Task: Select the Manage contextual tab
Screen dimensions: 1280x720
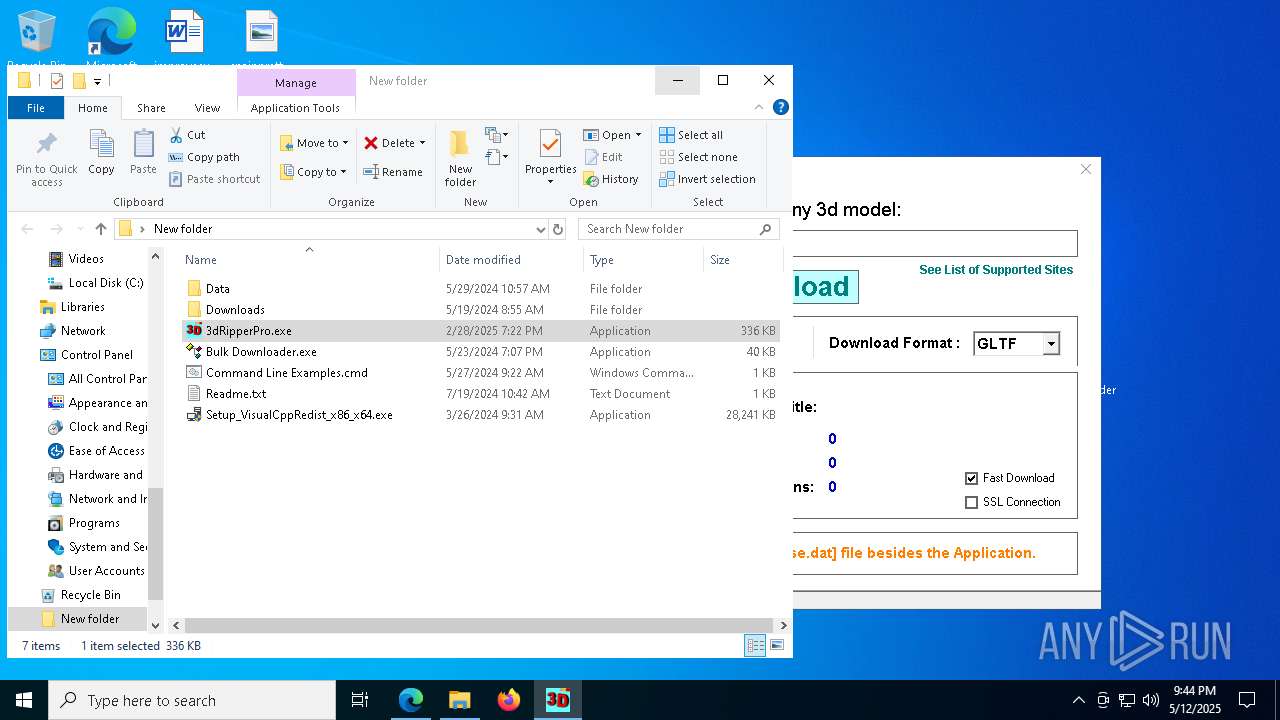Action: [x=296, y=83]
